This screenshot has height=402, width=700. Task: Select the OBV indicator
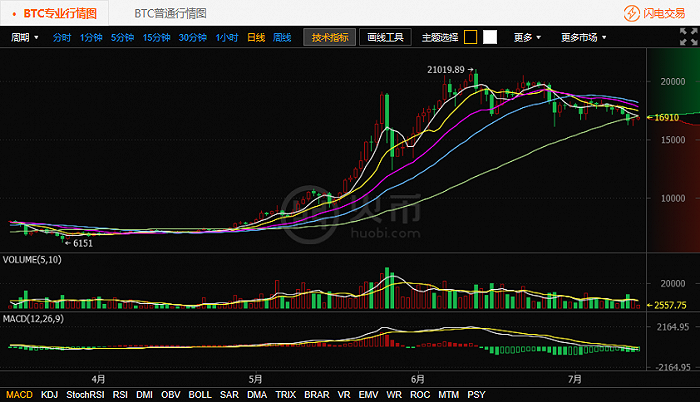coord(171,395)
